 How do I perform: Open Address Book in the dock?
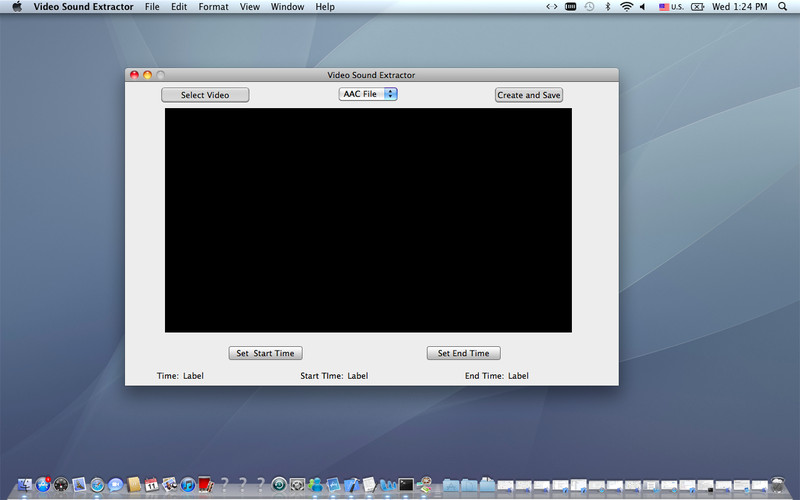tap(134, 484)
